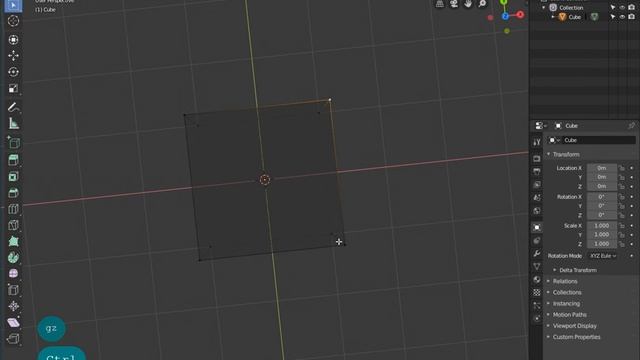This screenshot has width=640, height=360.
Task: Select the Add Cube tool
Action: (x=13, y=142)
